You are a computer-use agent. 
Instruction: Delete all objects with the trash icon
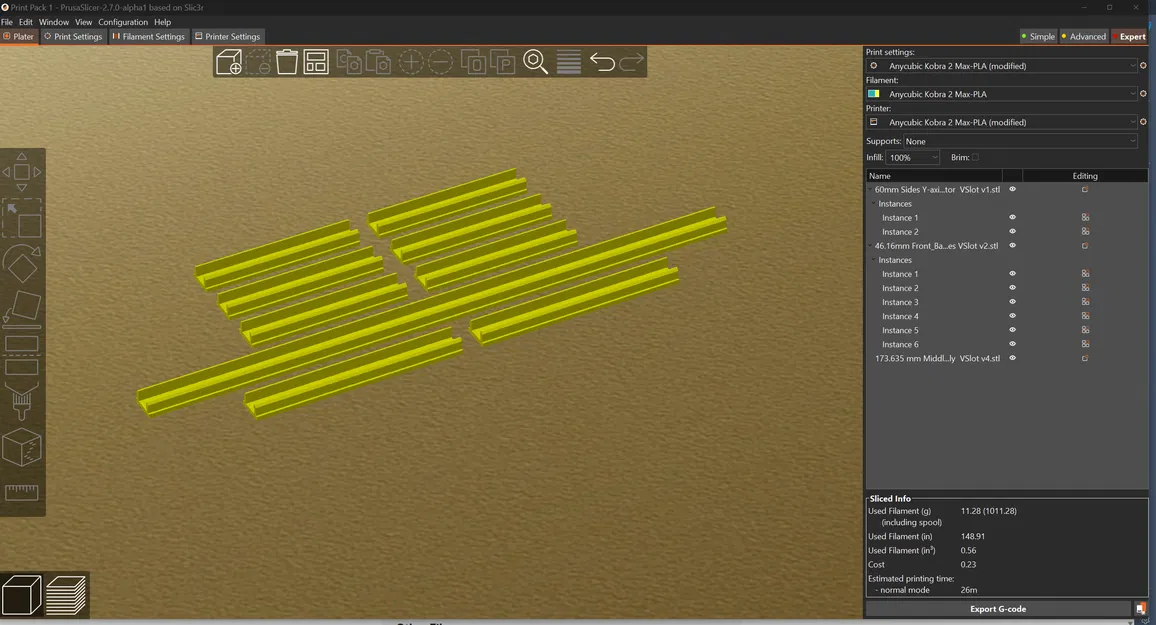287,62
